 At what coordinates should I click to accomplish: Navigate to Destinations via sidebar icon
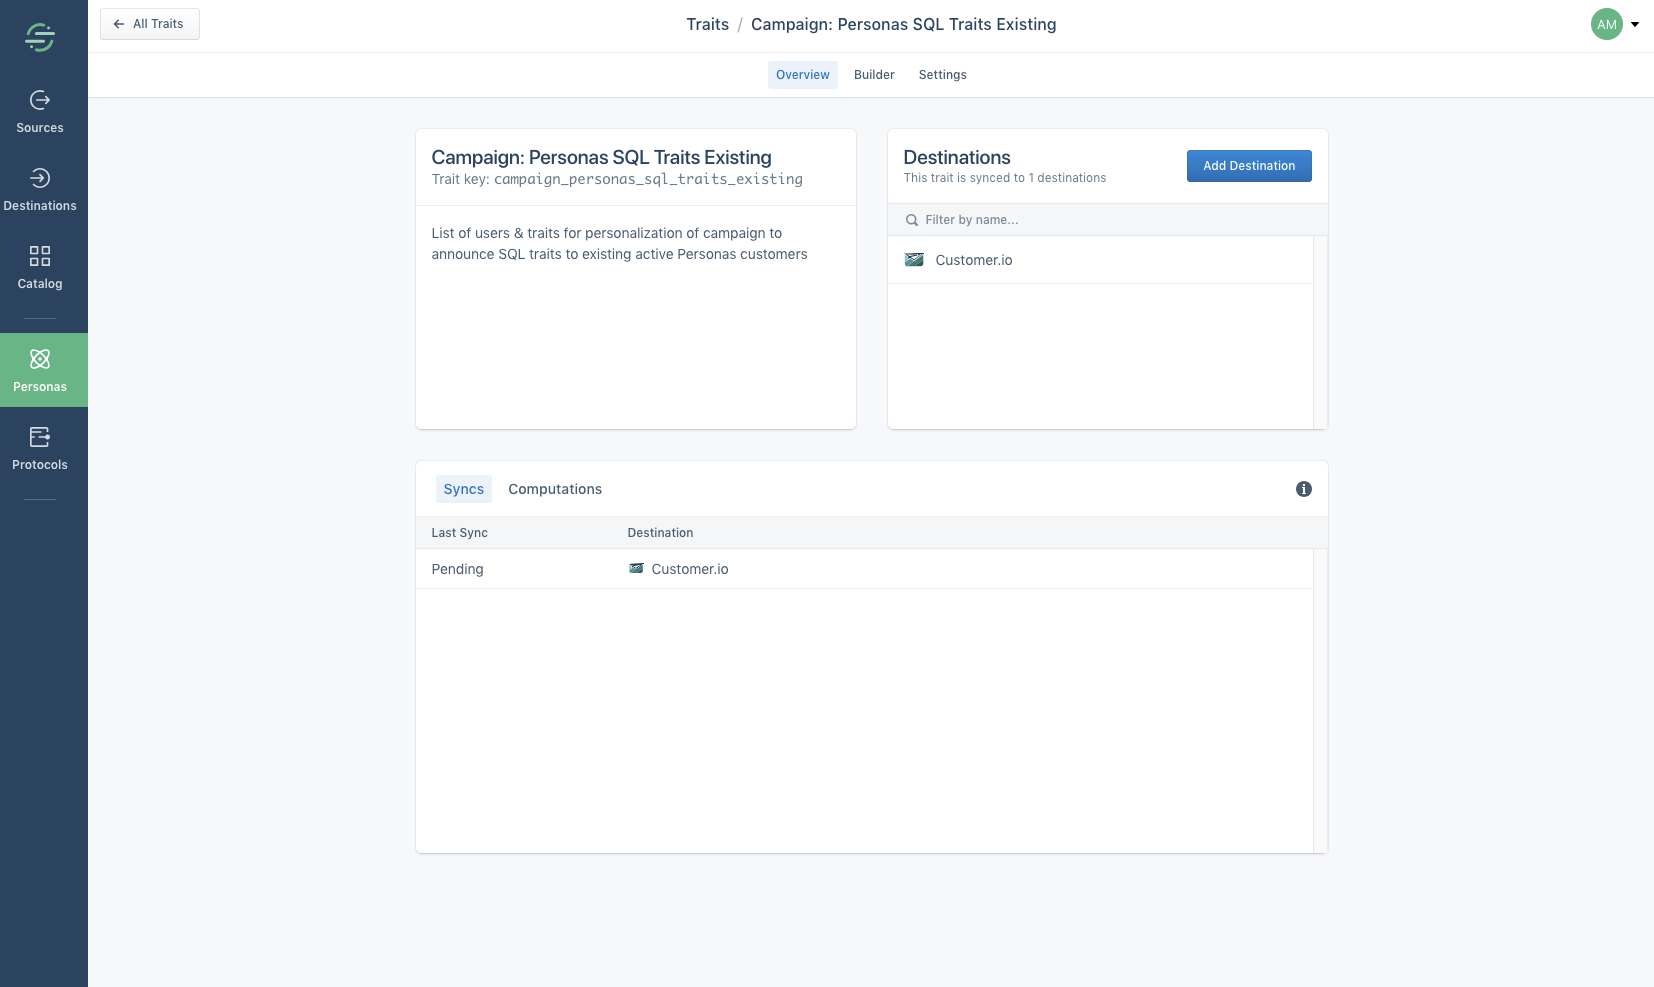tap(40, 188)
